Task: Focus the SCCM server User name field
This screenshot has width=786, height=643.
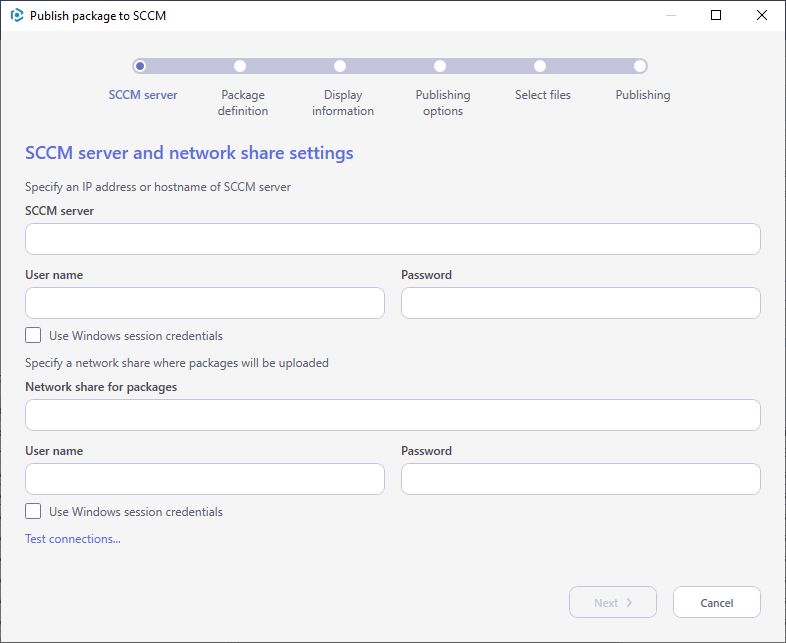Action: click(x=205, y=303)
